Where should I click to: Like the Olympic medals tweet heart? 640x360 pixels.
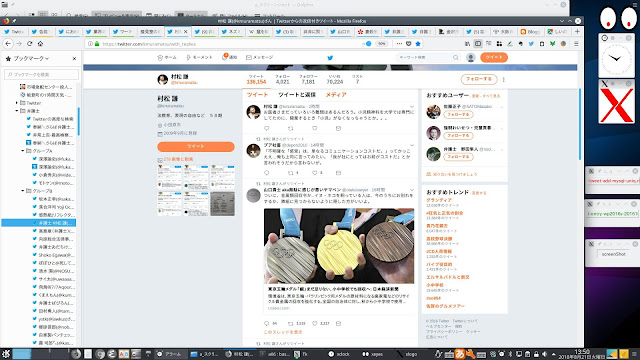(x=315, y=323)
